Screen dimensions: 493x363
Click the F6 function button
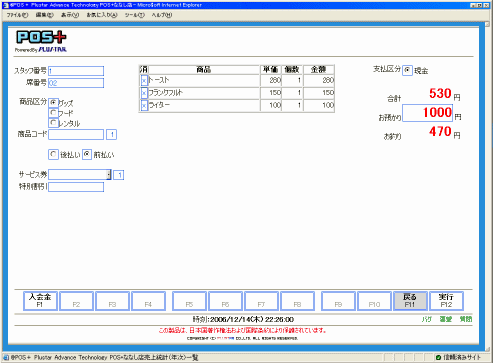[x=225, y=301]
